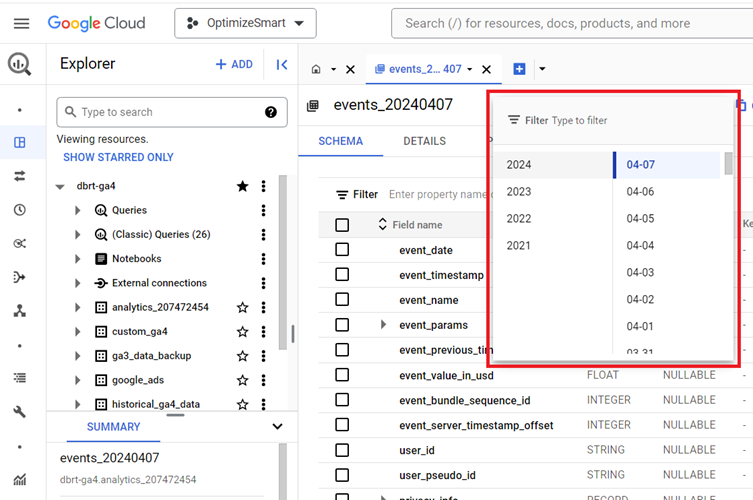Open Analytics Hub sidebar icon
This screenshot has height=500, width=753.
tap(20, 244)
